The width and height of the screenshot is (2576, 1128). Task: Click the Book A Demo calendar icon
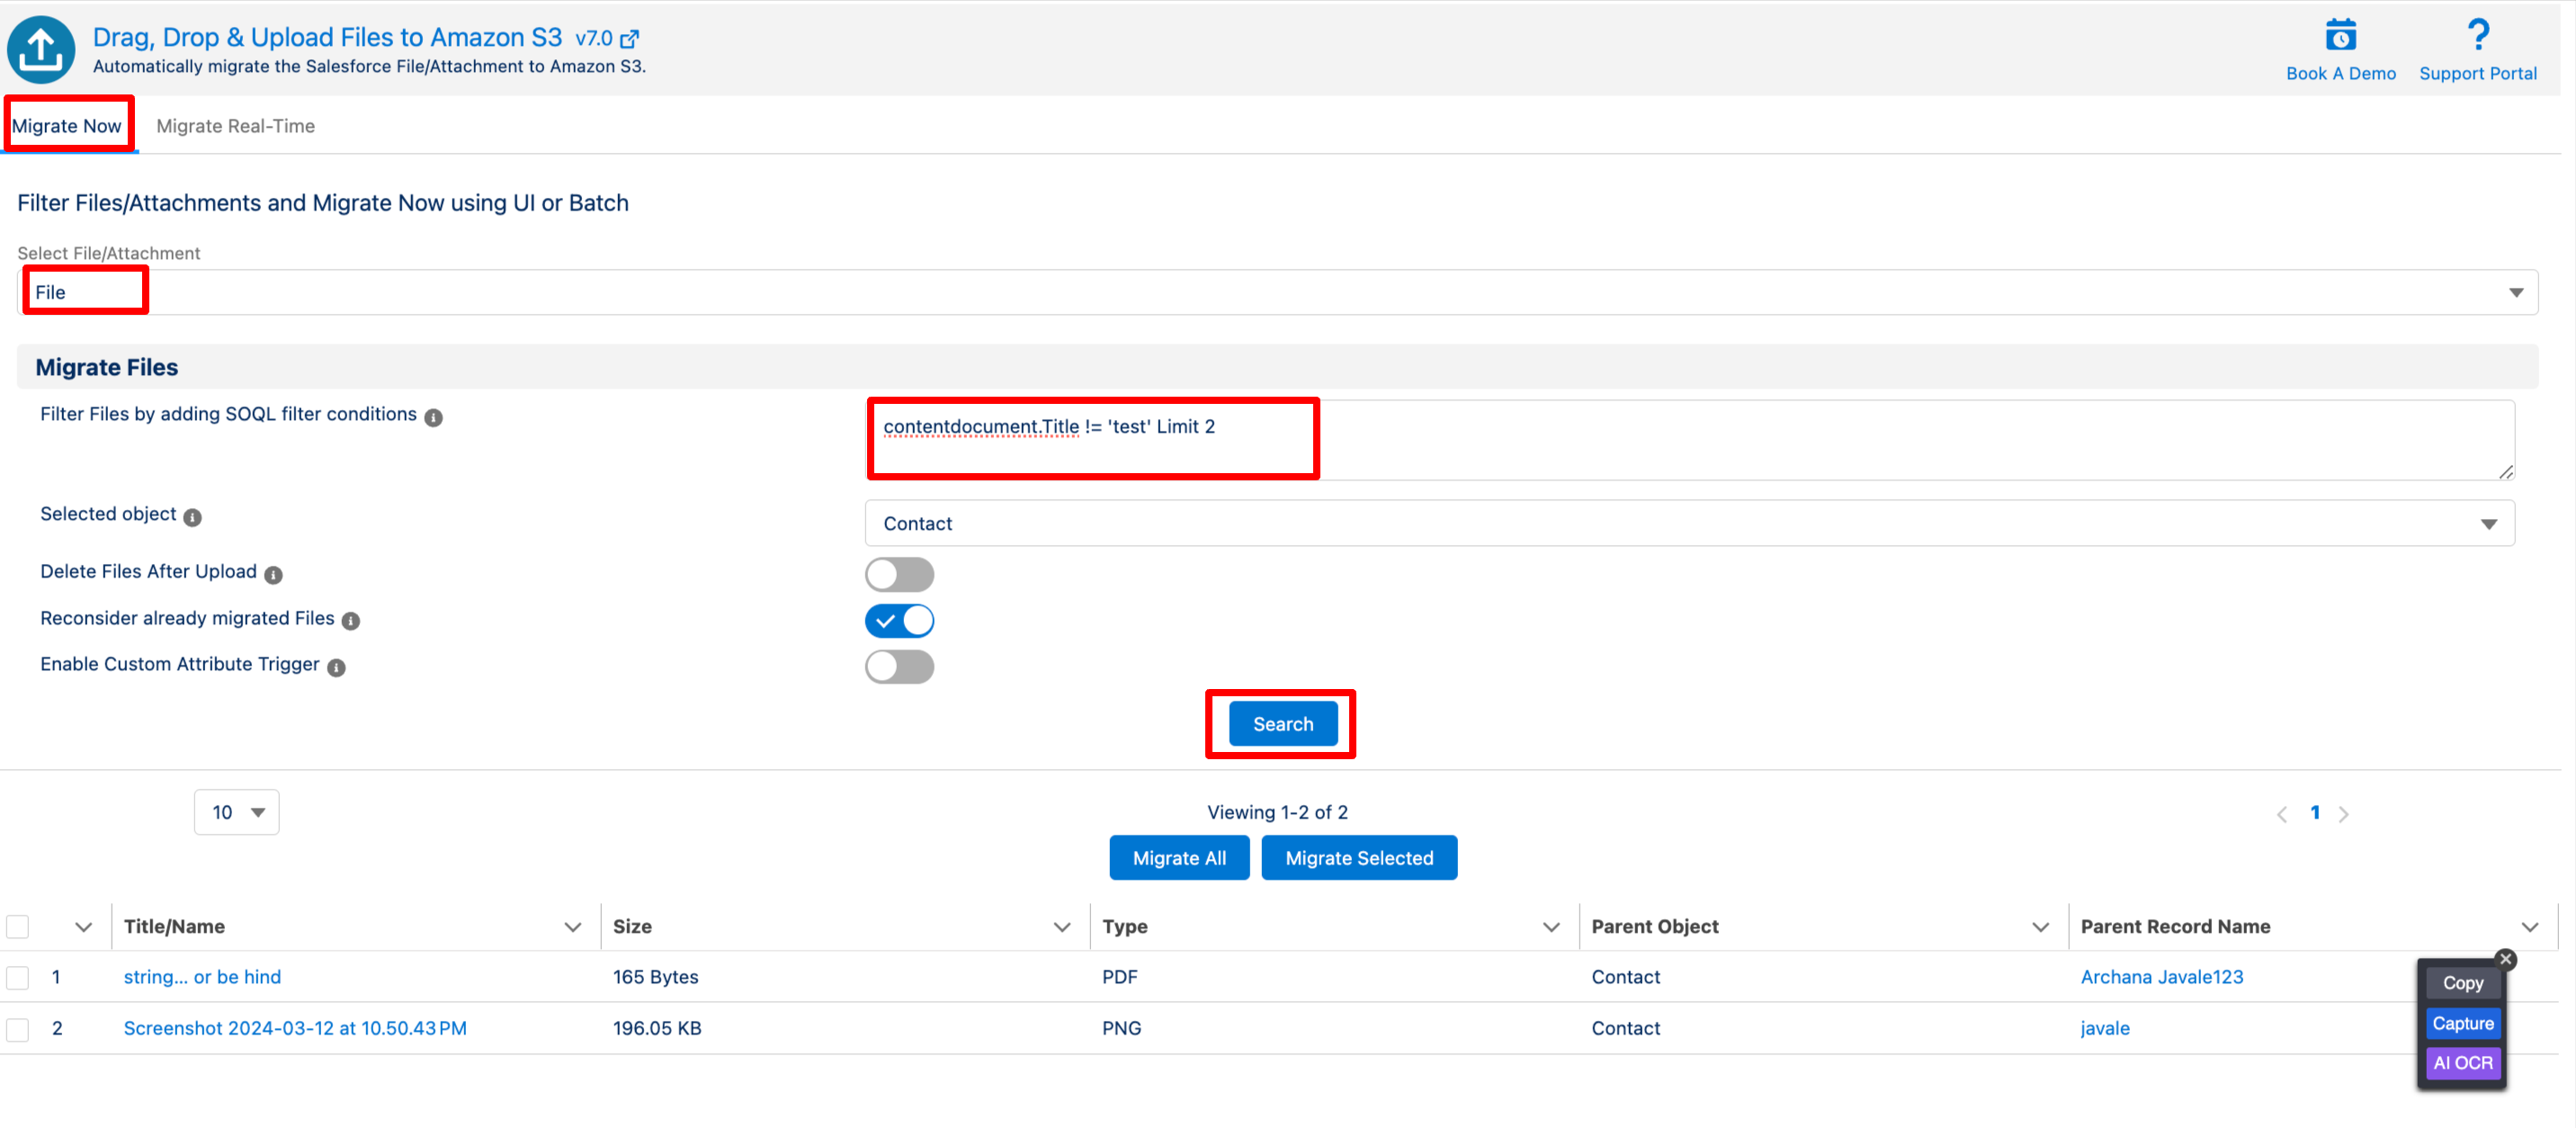point(2340,37)
